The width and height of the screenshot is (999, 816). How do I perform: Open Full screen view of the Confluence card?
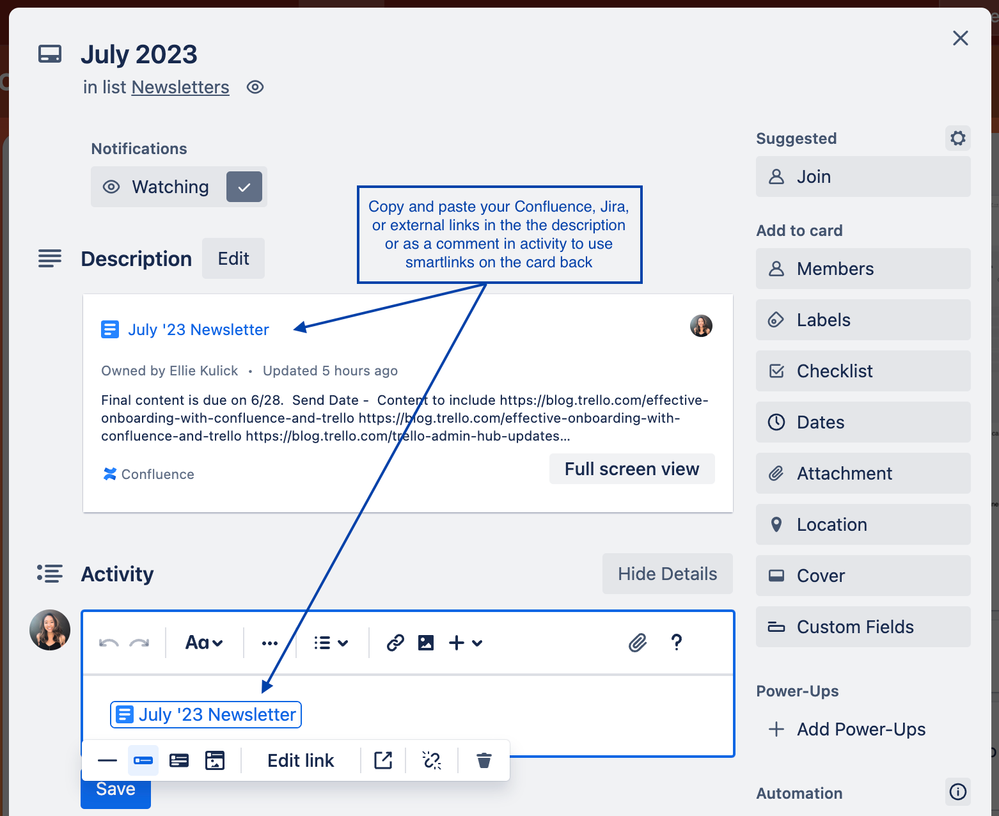pos(631,468)
